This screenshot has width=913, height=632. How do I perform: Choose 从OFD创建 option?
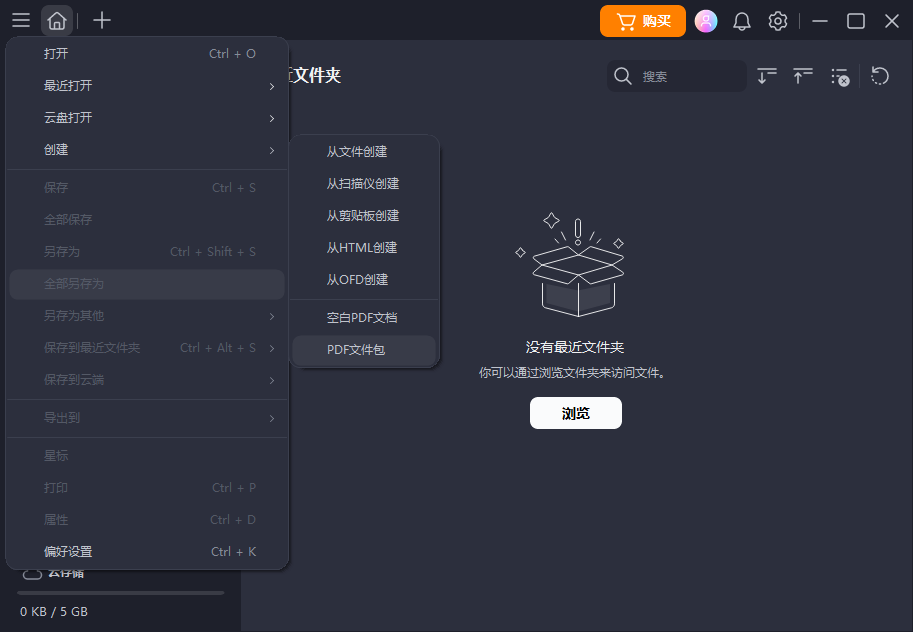tap(364, 280)
